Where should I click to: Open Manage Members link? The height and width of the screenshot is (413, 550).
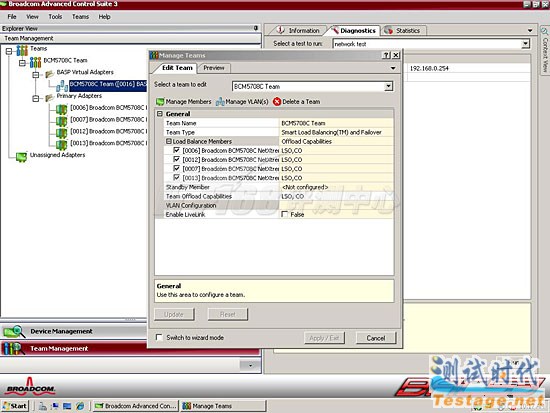tap(188, 102)
